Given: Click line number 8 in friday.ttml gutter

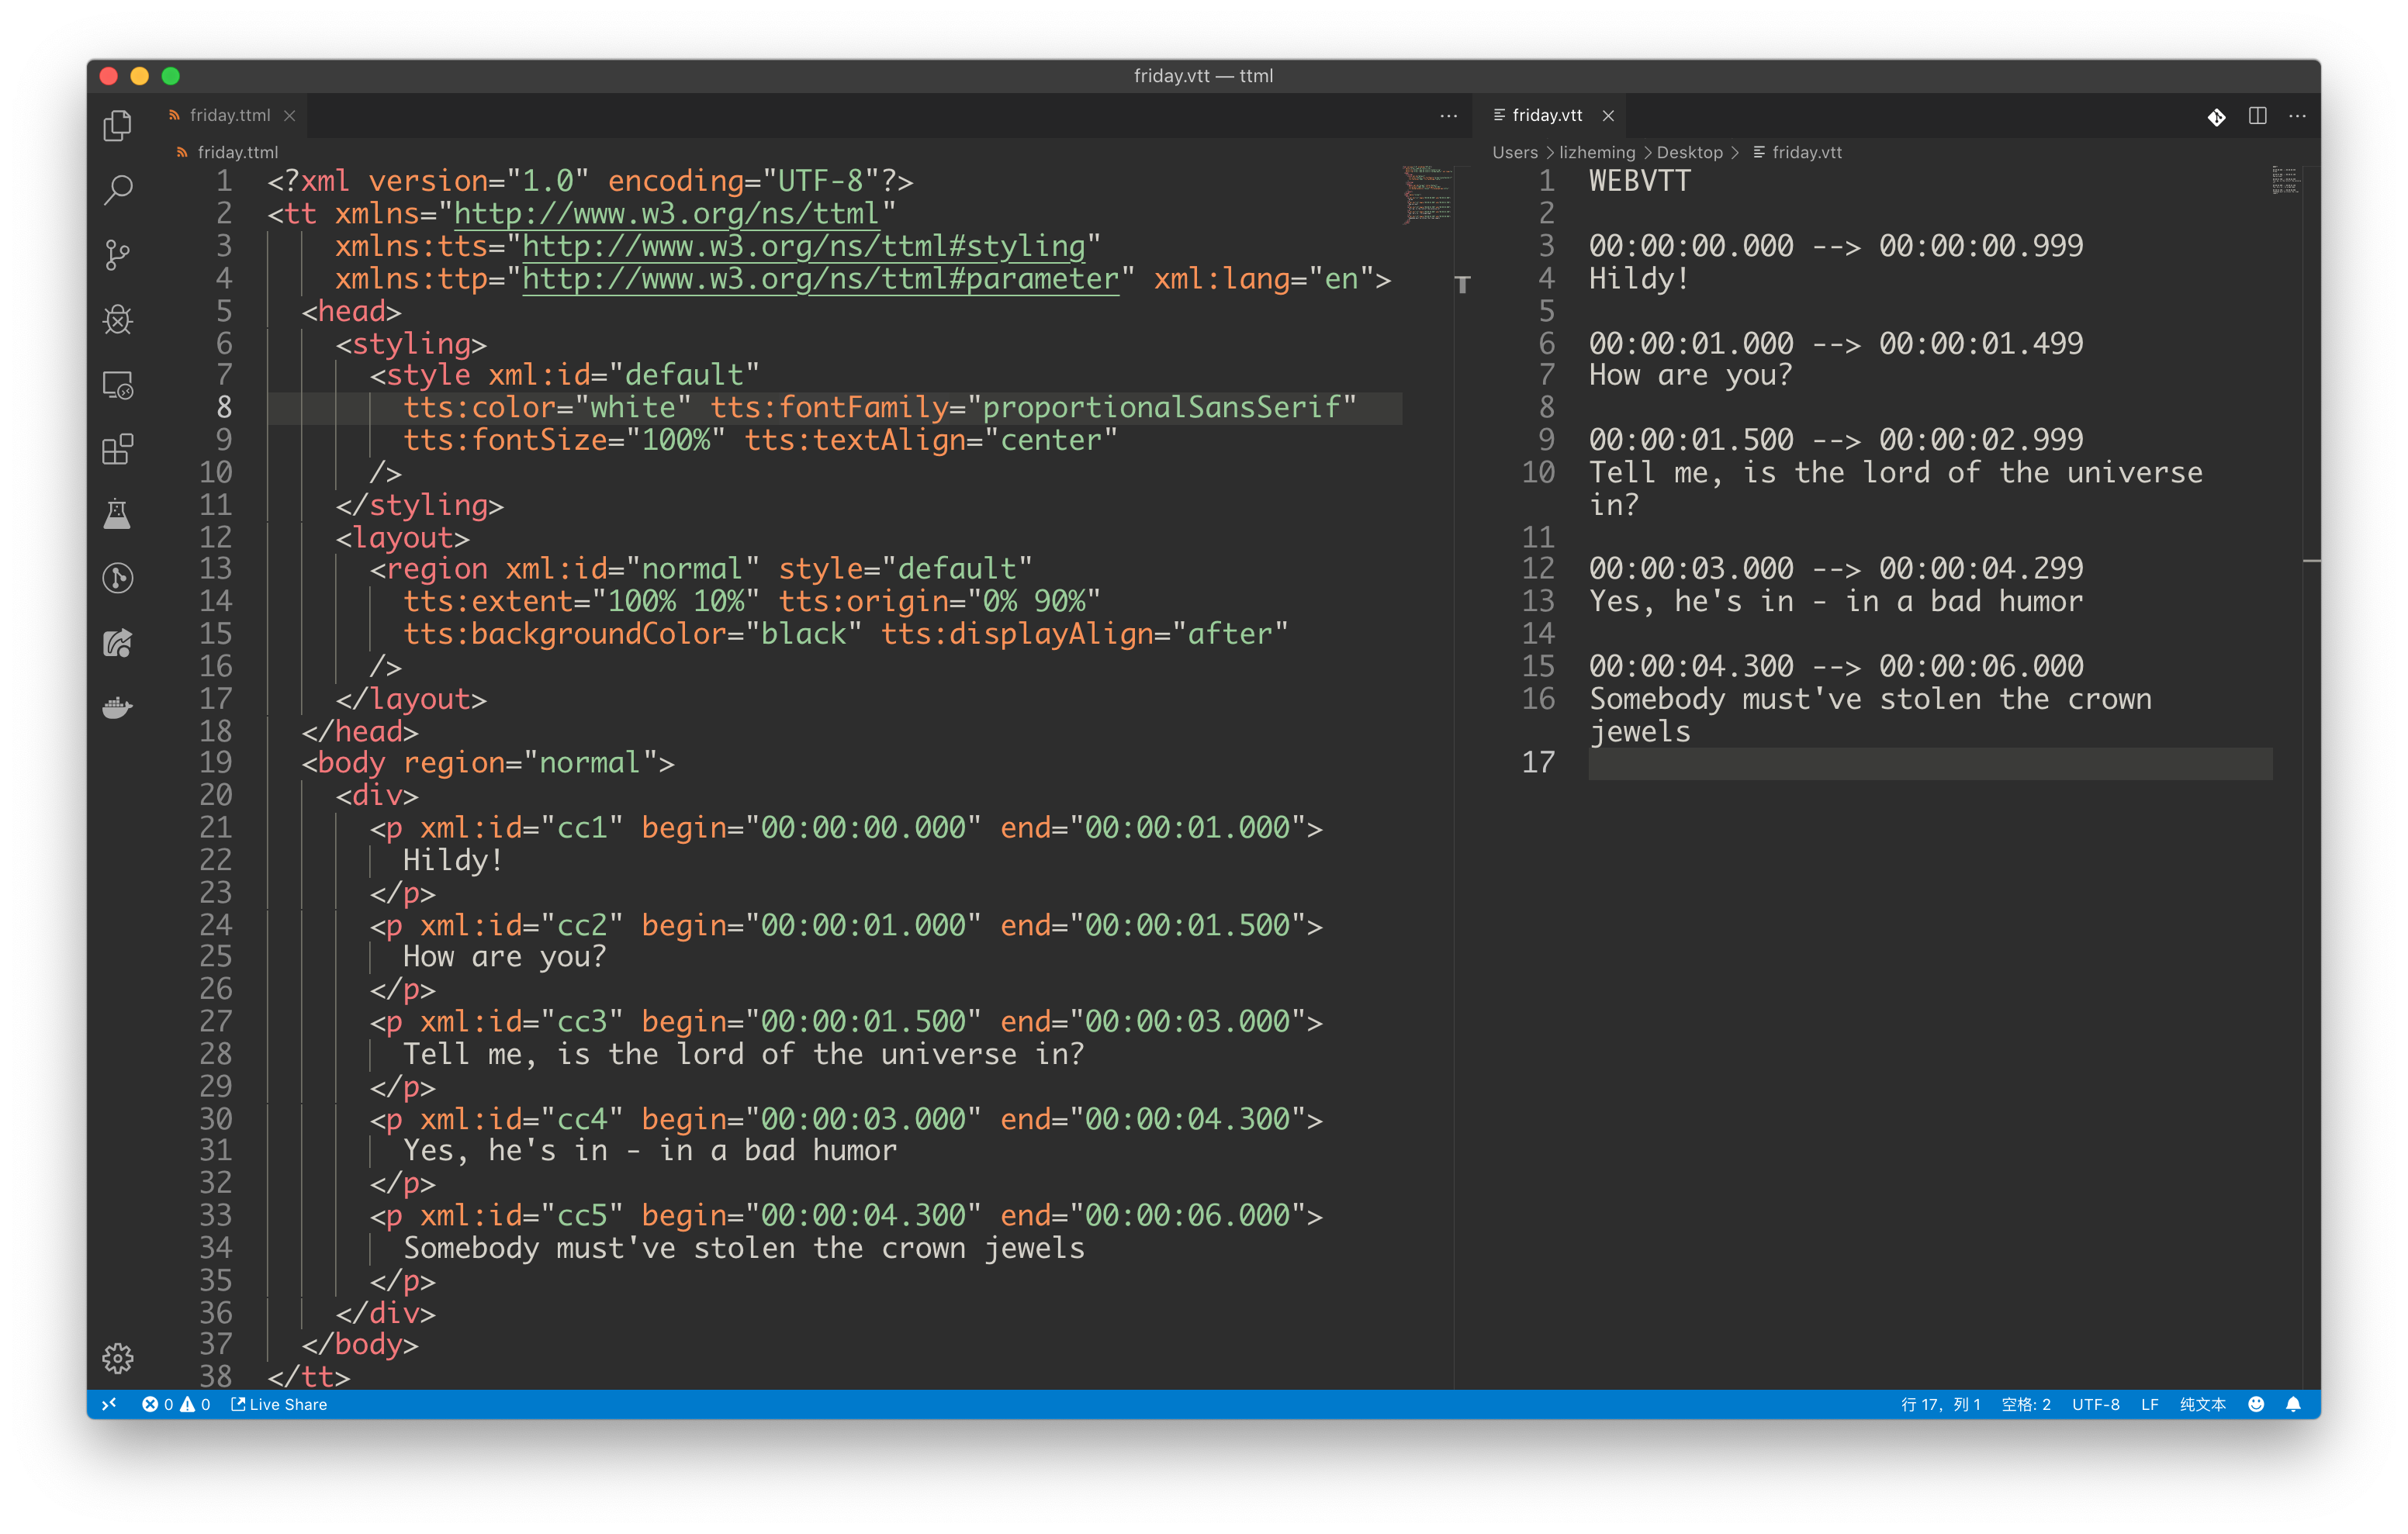Looking at the screenshot, I should coord(224,408).
